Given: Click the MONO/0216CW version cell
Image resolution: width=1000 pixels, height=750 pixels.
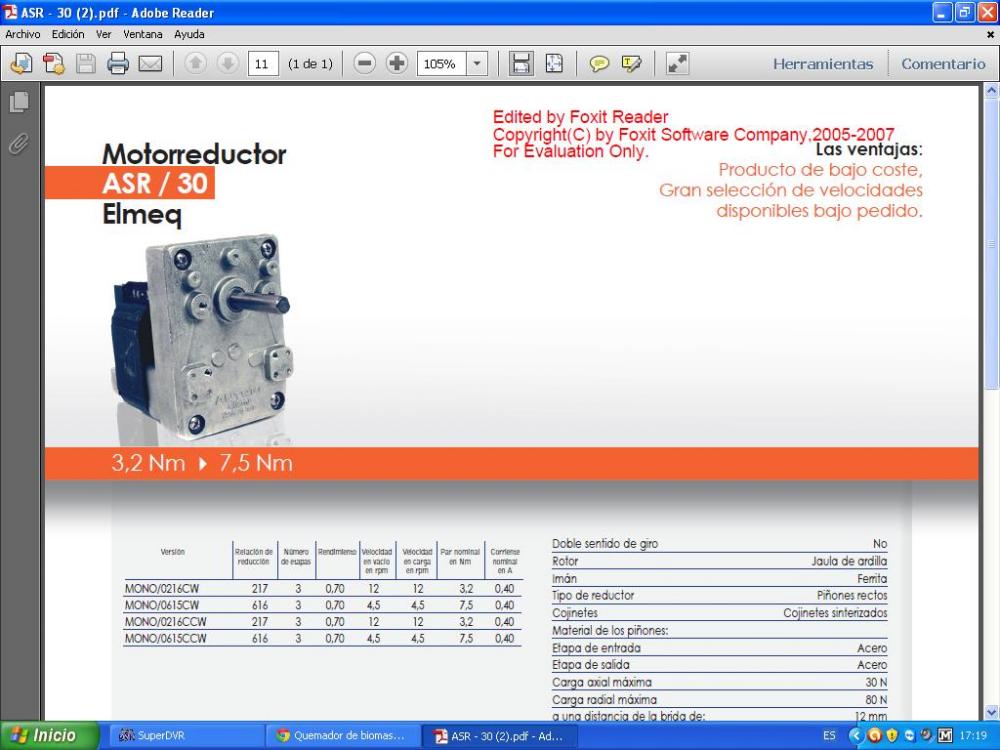Looking at the screenshot, I should click(162, 589).
